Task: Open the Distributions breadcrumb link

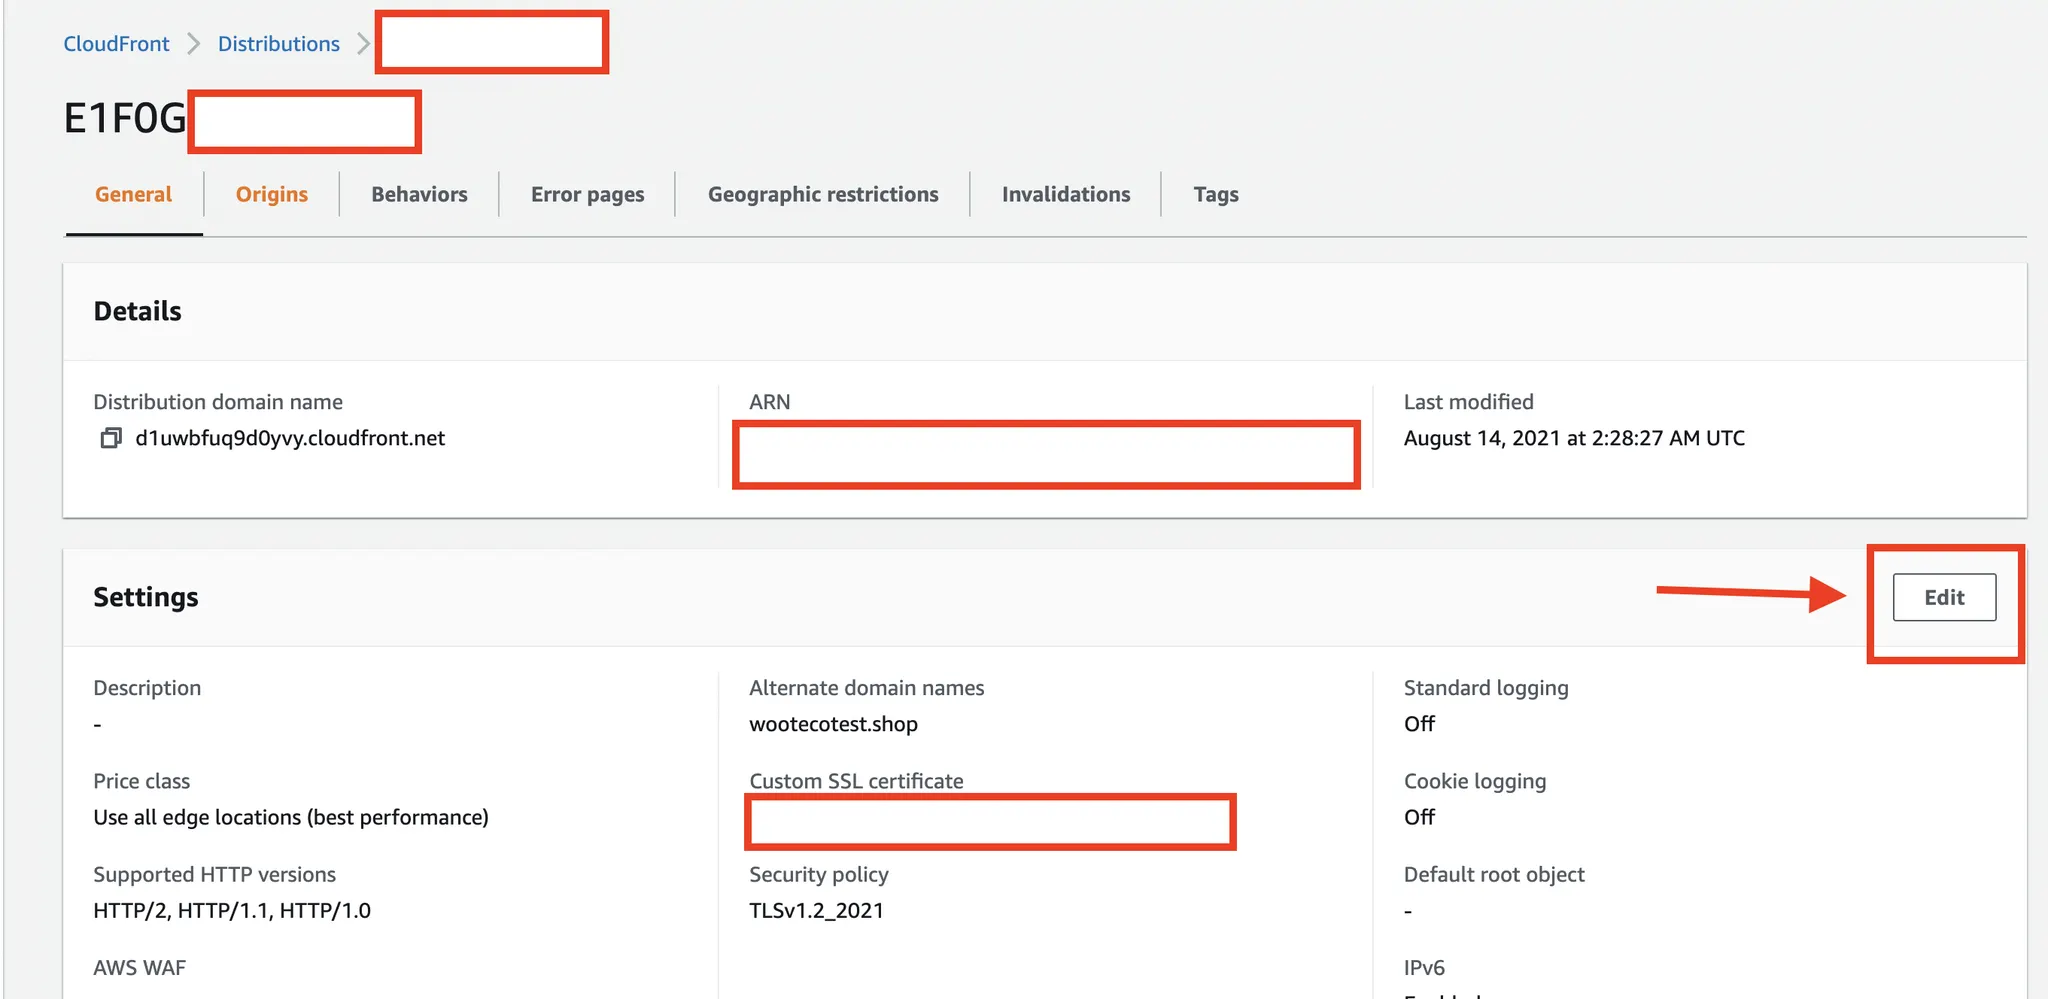Action: (279, 44)
